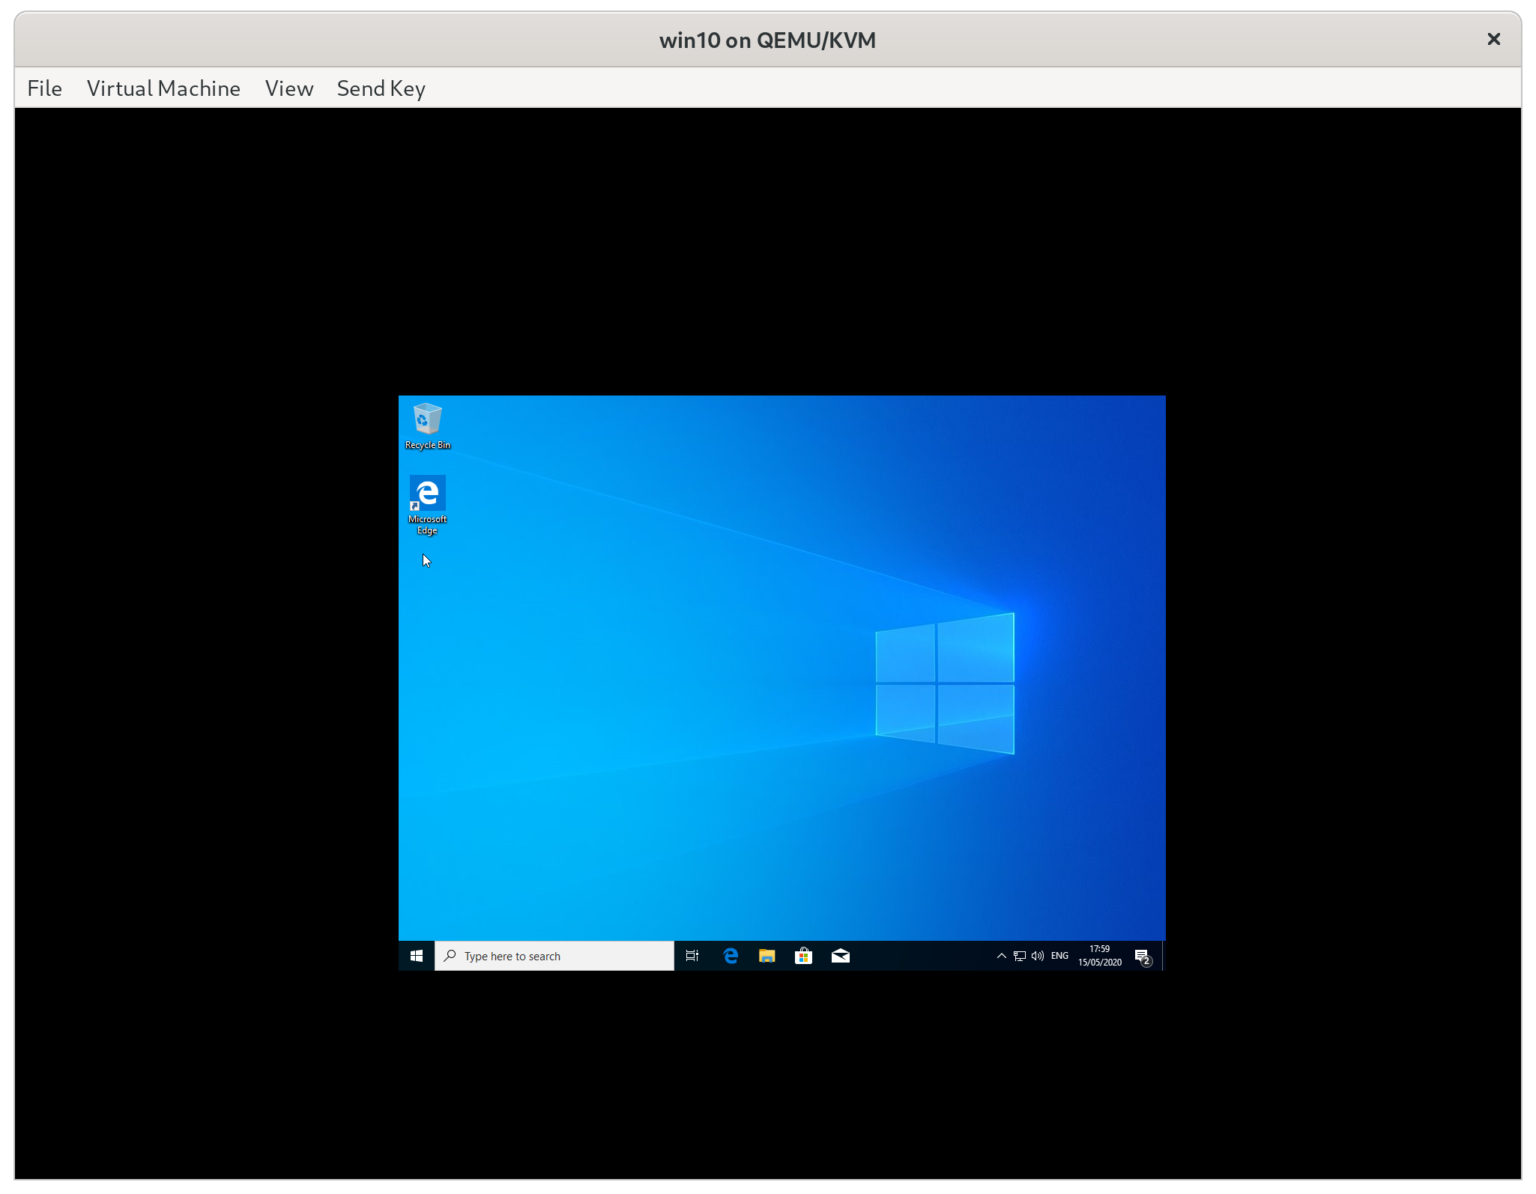Open the network status panel
Screen dimensions: 1536x1194
point(1019,955)
